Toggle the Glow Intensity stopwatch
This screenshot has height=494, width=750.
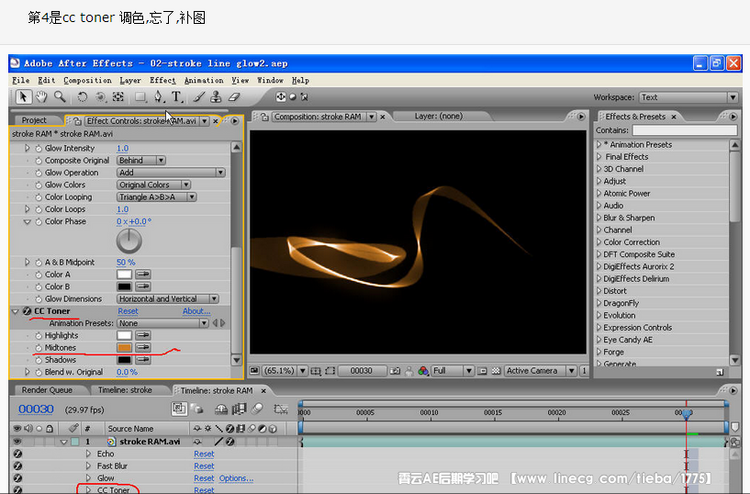coord(38,148)
